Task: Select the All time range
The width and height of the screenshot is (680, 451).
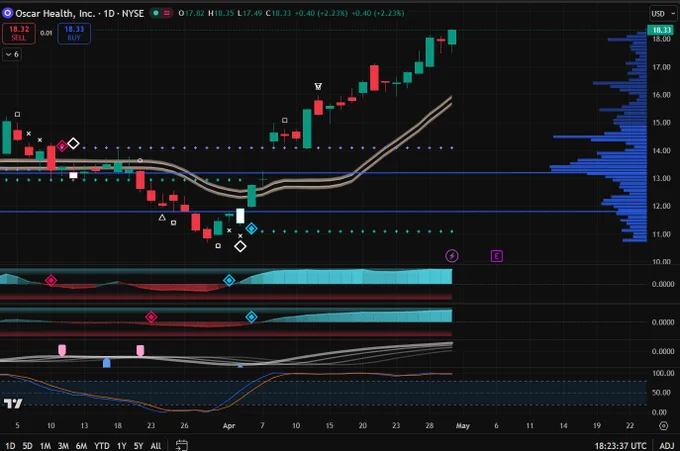Action: point(156,445)
